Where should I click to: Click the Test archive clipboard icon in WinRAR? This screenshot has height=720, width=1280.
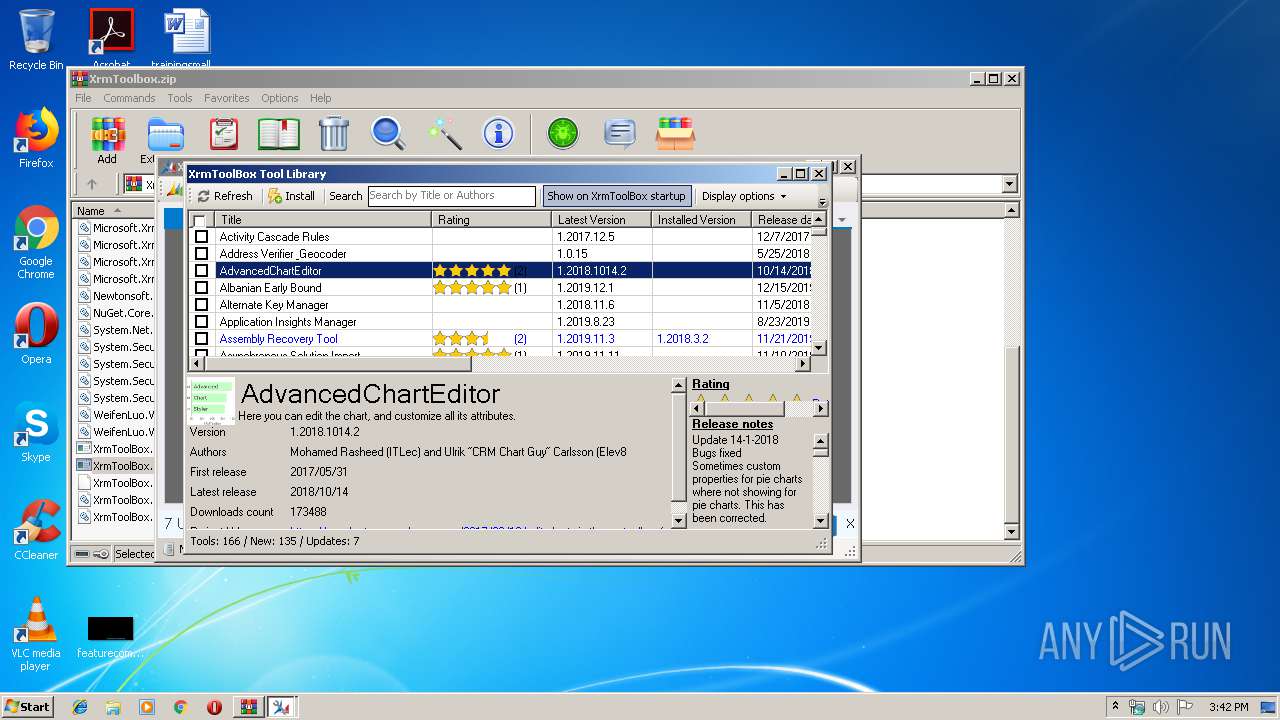tap(224, 134)
